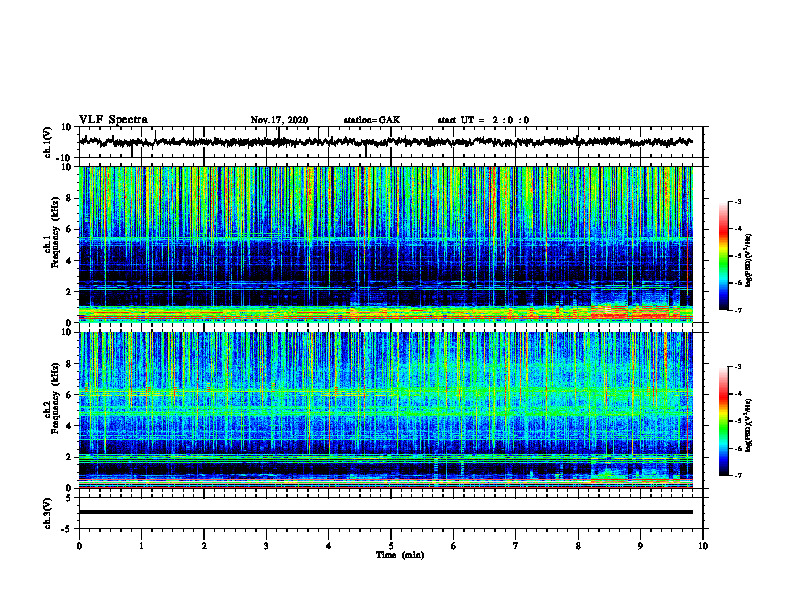Screen dimensions: 792x612
Task: Click the "5" tick on the time axis
Action: pyautogui.click(x=391, y=546)
